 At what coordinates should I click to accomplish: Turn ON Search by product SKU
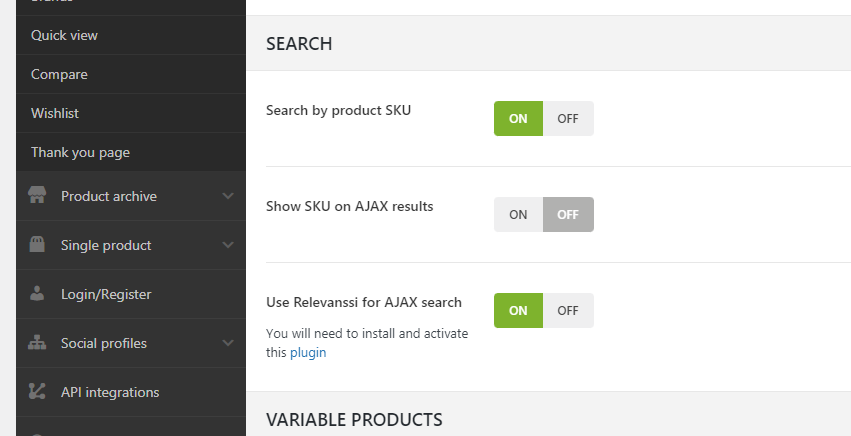[x=518, y=118]
